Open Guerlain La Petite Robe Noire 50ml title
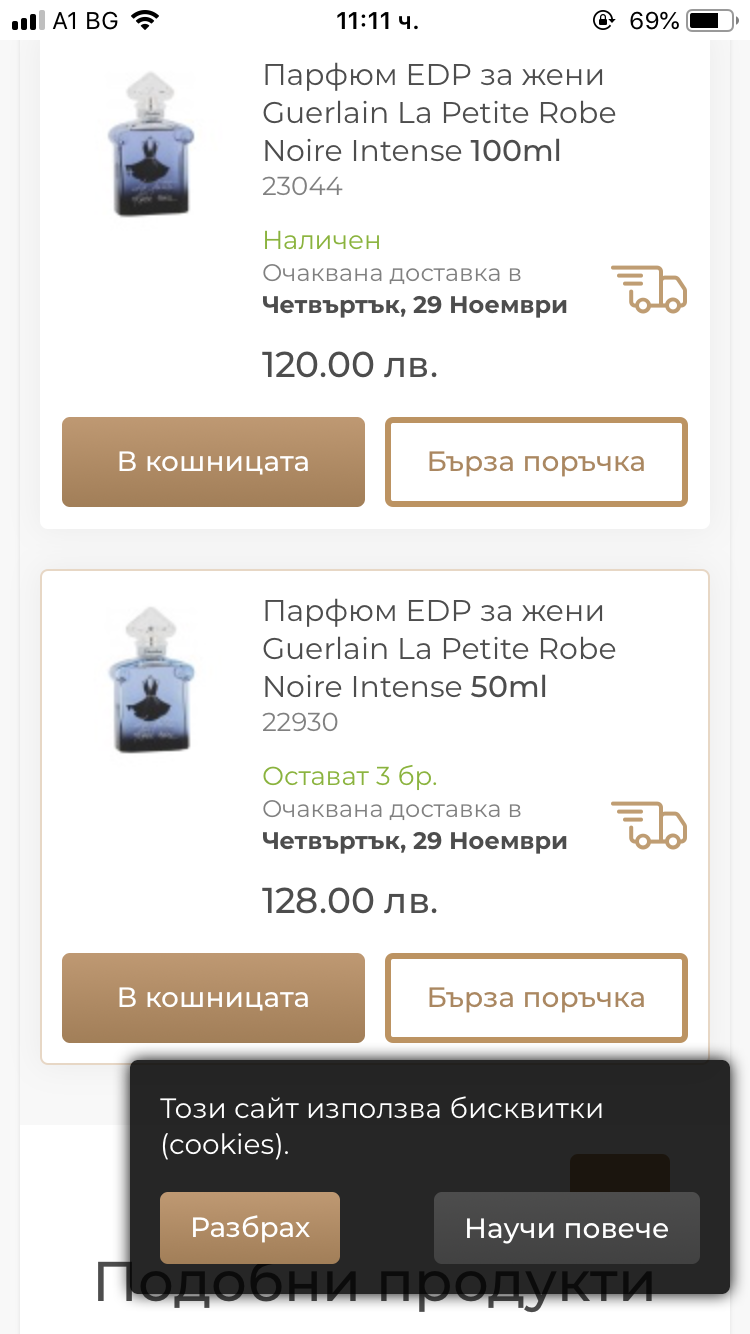Screen dimensions: 750x1334 pyautogui.click(x=439, y=649)
